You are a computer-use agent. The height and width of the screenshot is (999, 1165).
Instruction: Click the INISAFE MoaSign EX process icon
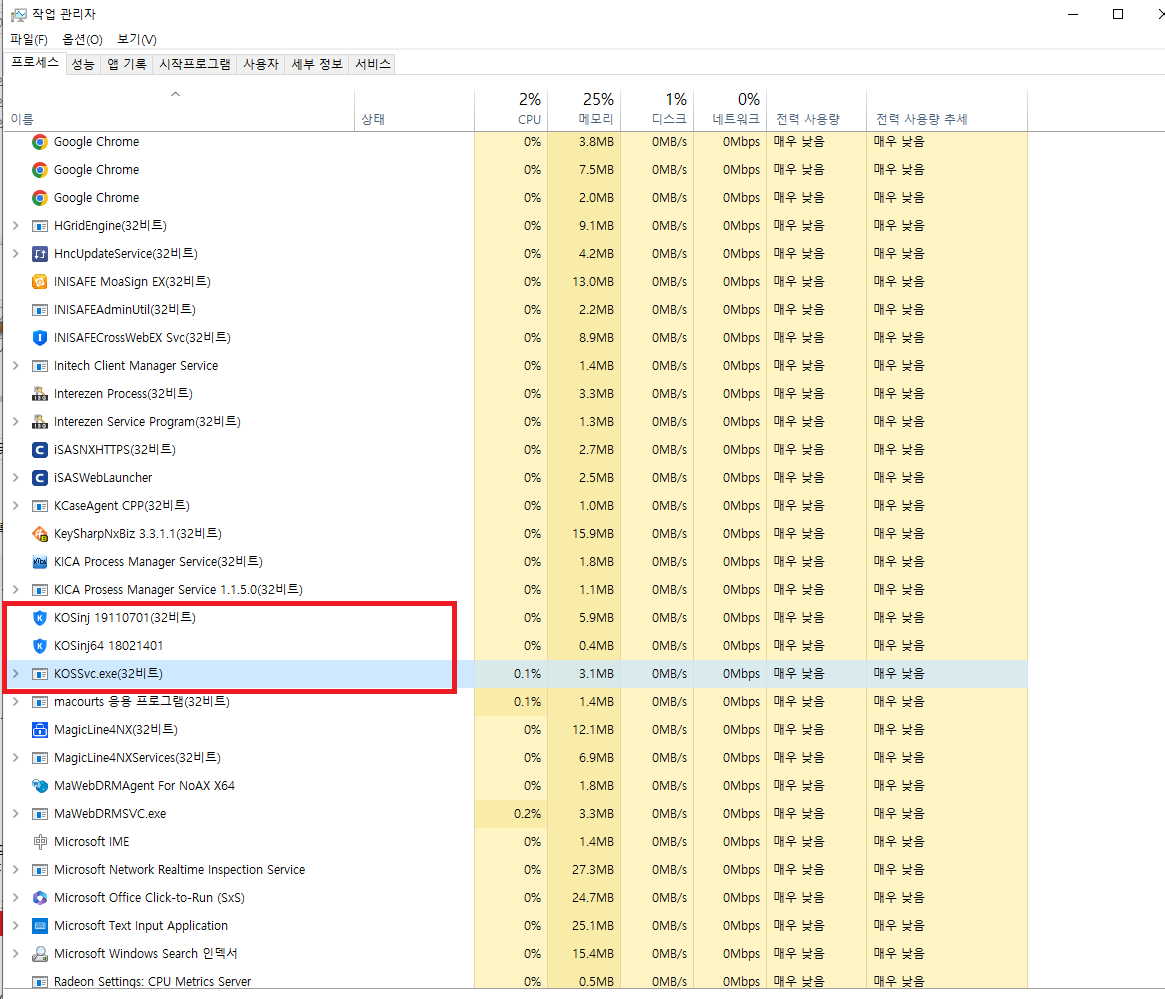coord(40,282)
